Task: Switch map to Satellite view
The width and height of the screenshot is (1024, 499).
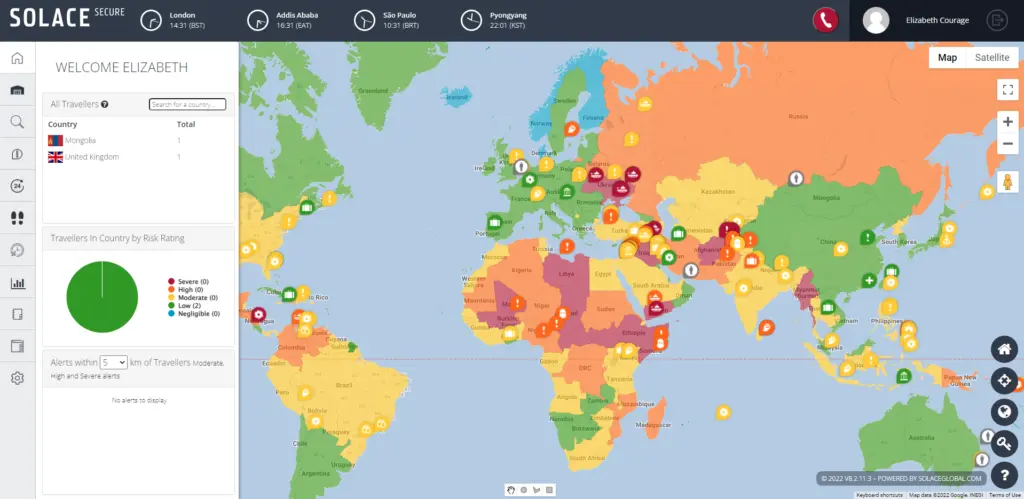Action: tap(992, 57)
